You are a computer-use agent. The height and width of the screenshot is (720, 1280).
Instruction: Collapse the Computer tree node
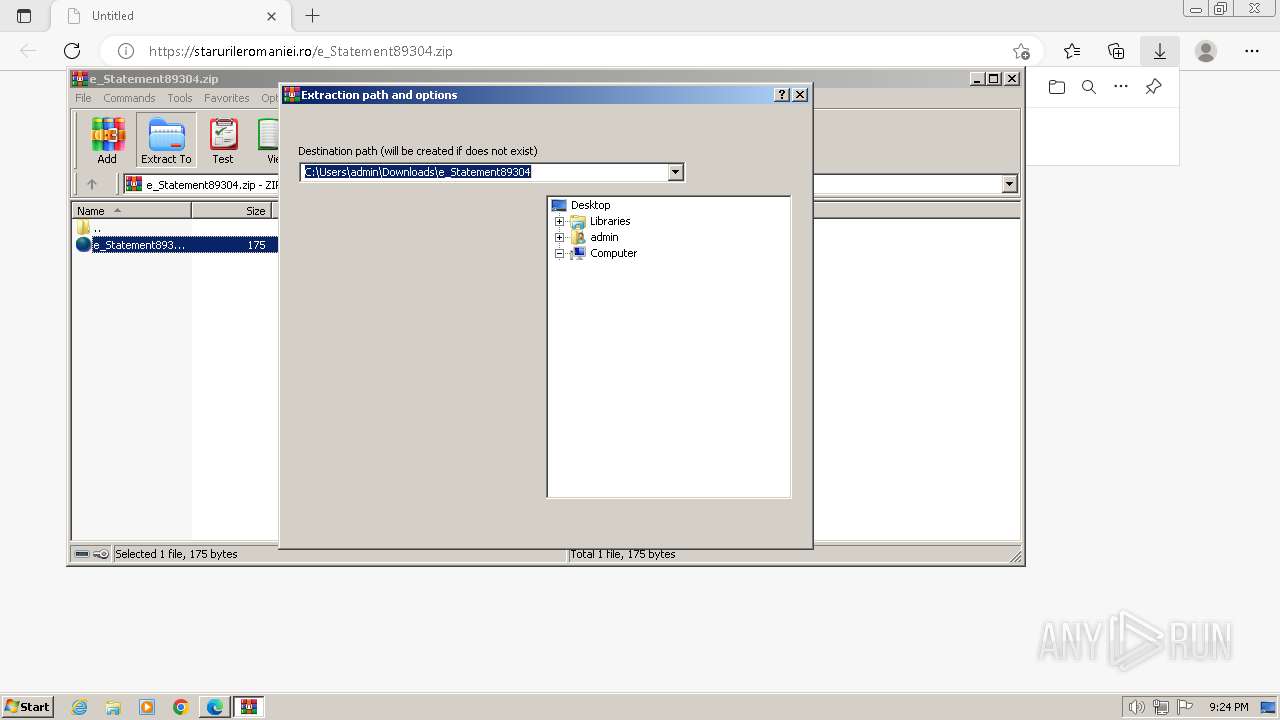[559, 253]
